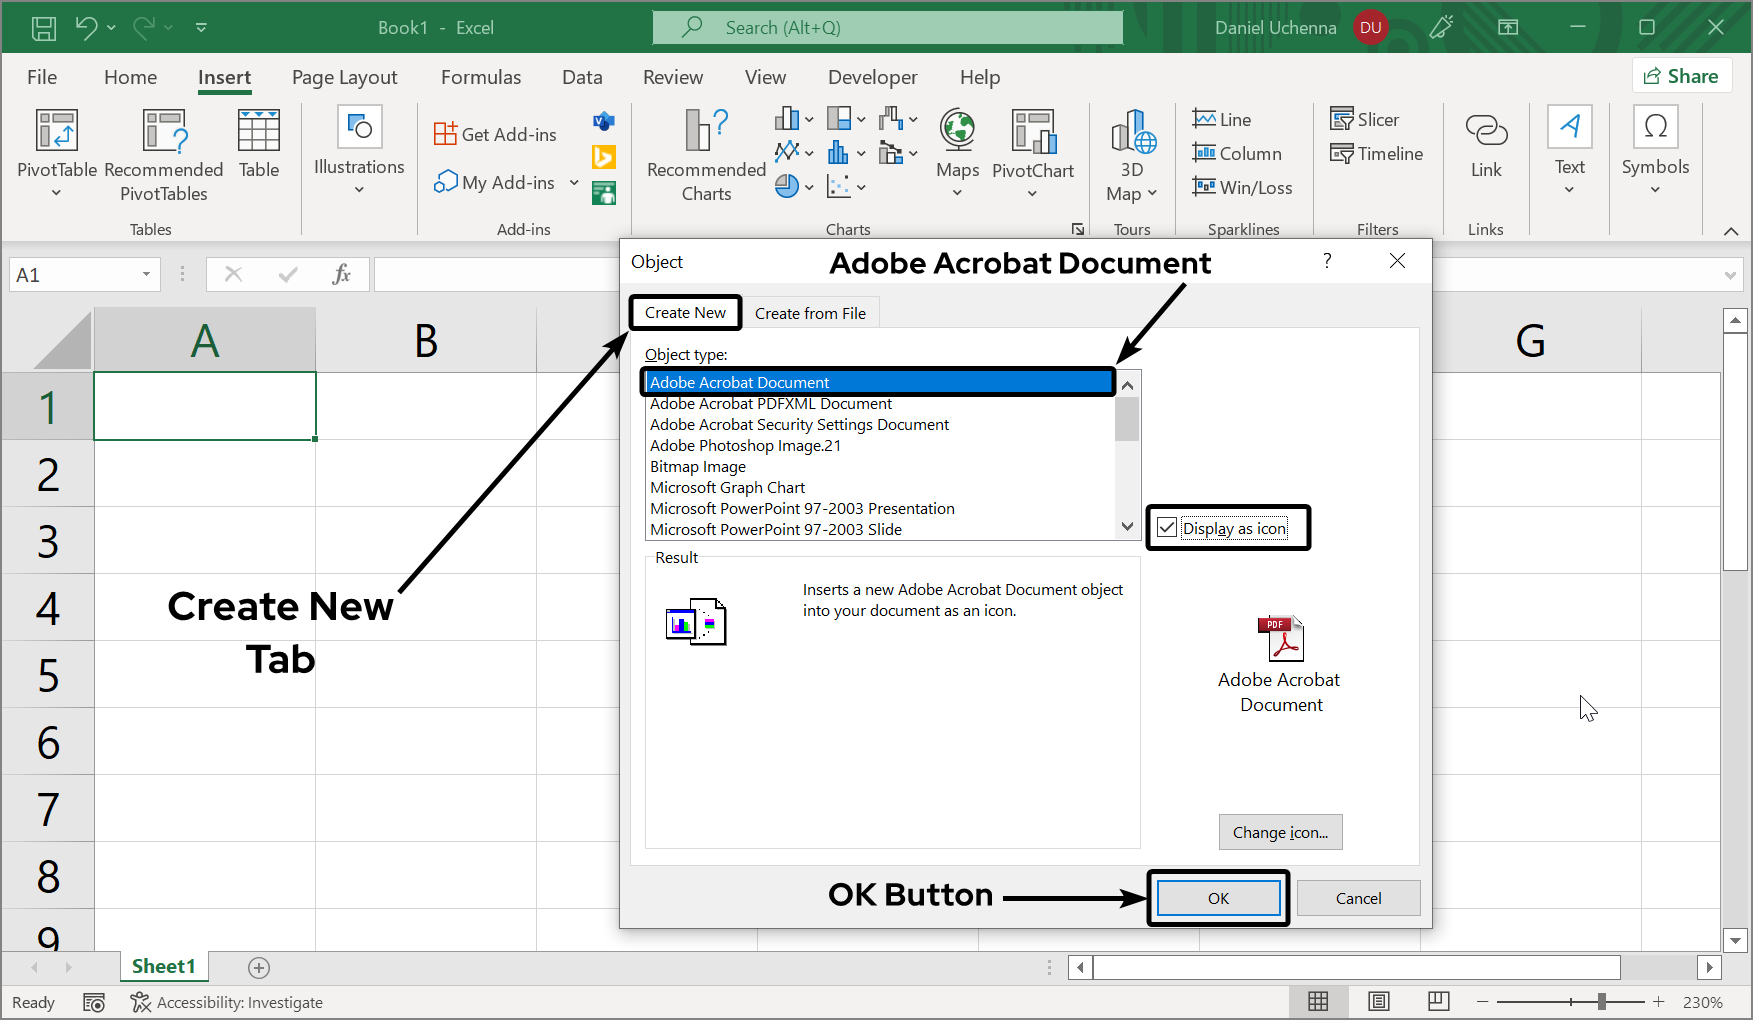Expand the Name Box dropdown arrow
1753x1020 pixels.
(x=146, y=275)
